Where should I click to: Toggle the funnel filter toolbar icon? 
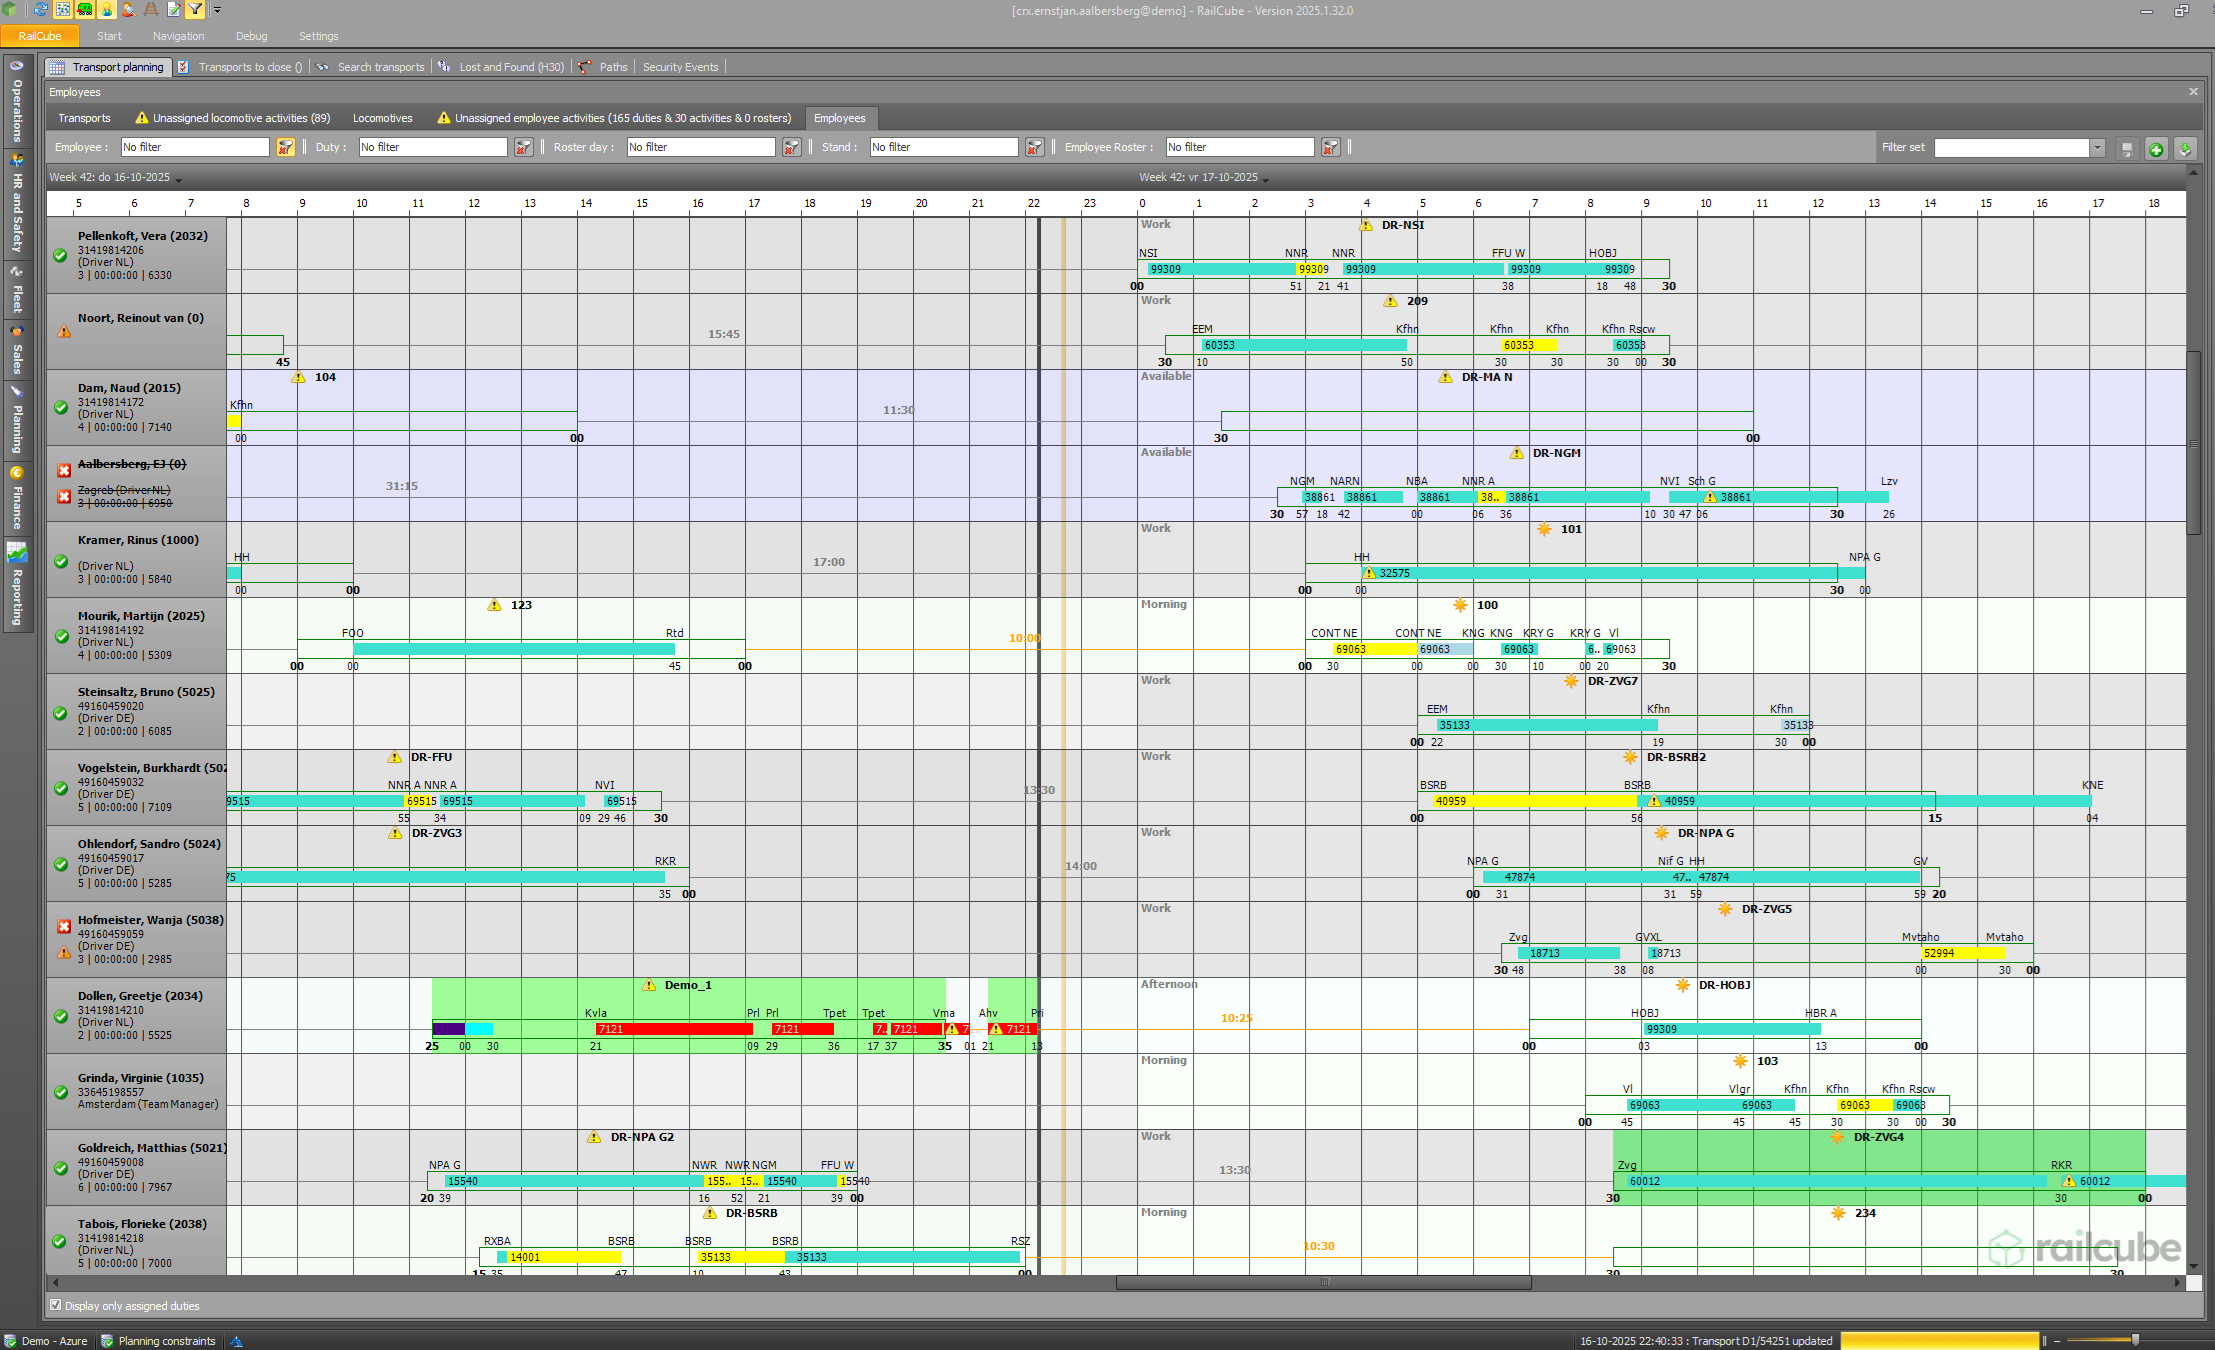coord(195,10)
